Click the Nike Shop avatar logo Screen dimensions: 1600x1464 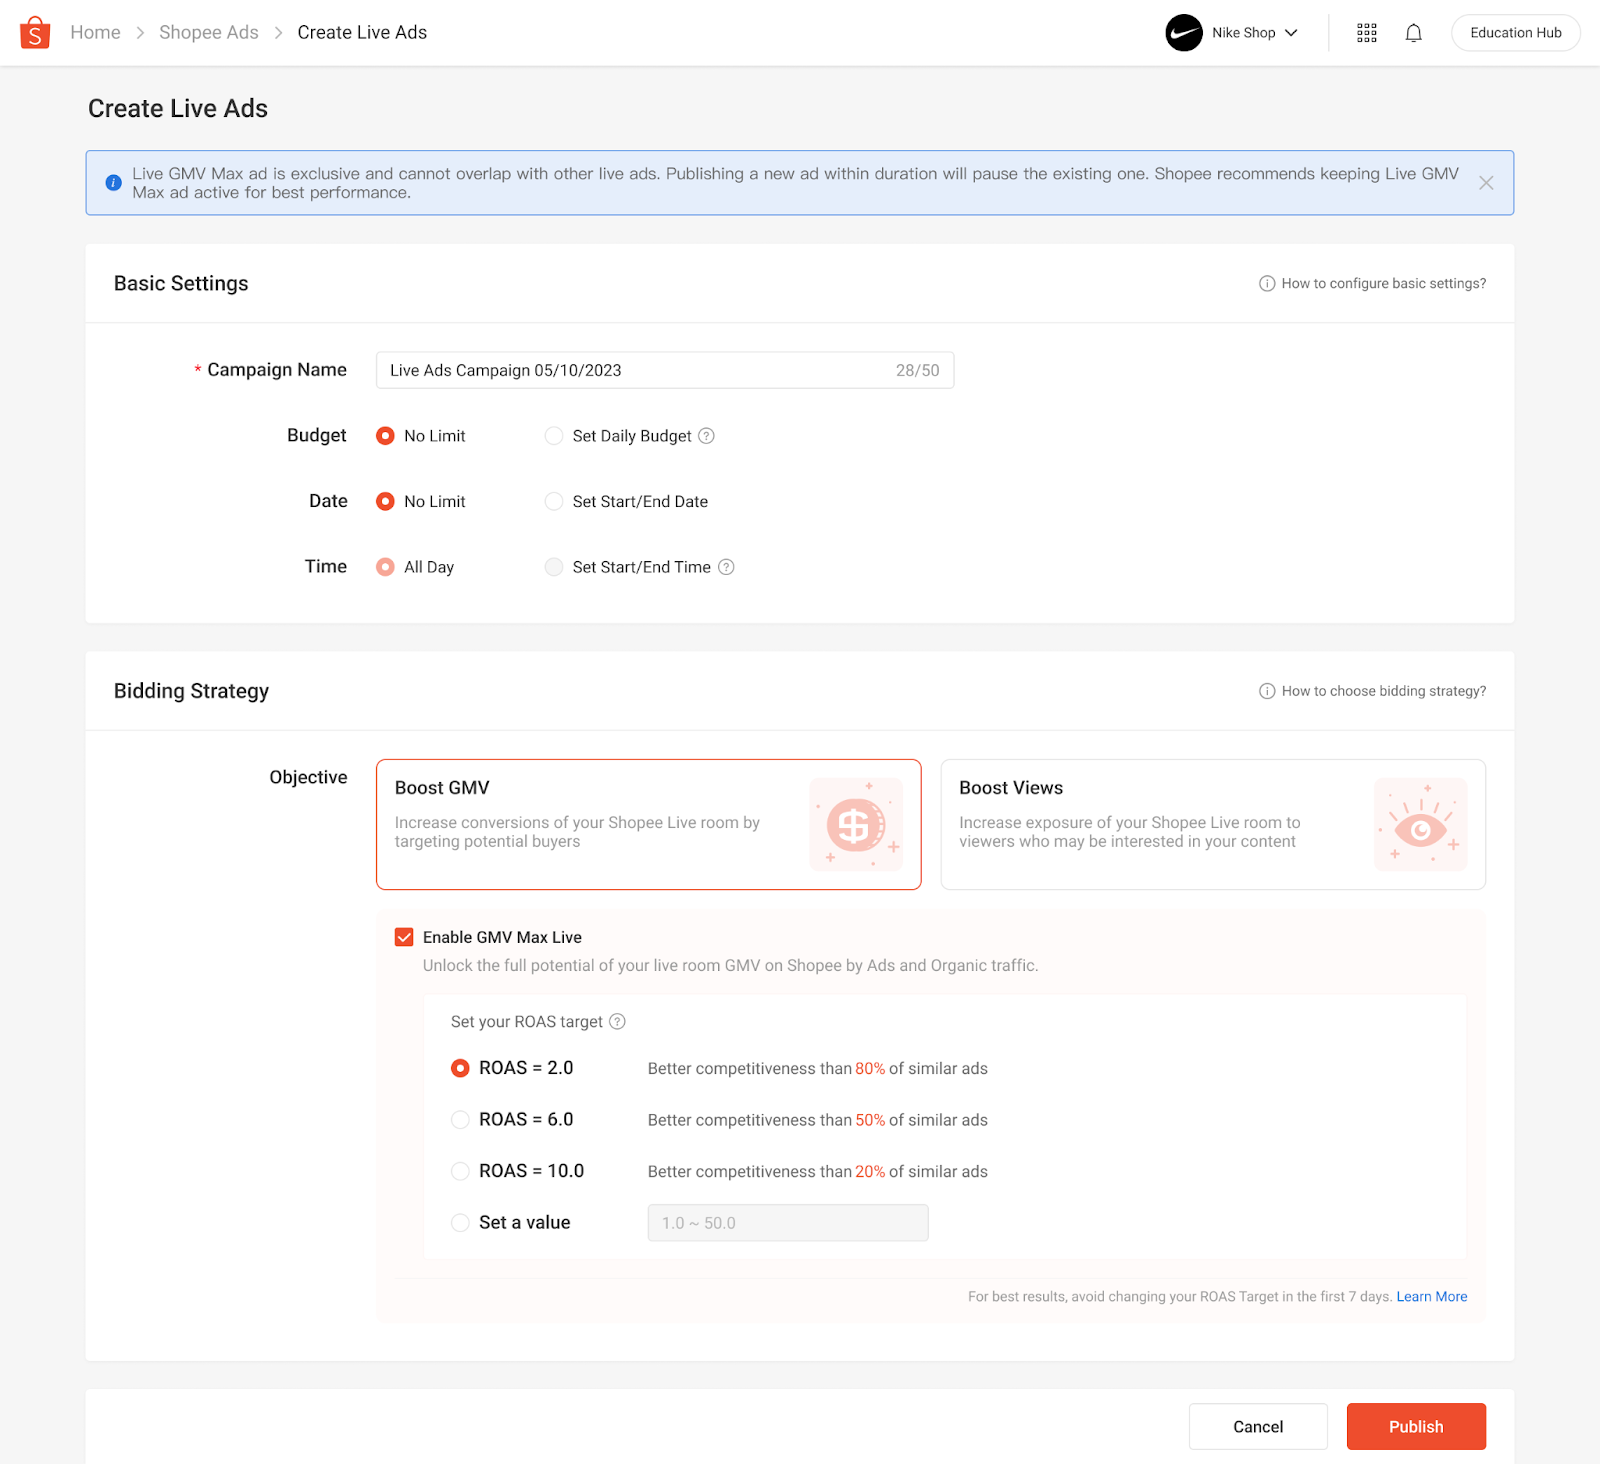(1184, 33)
